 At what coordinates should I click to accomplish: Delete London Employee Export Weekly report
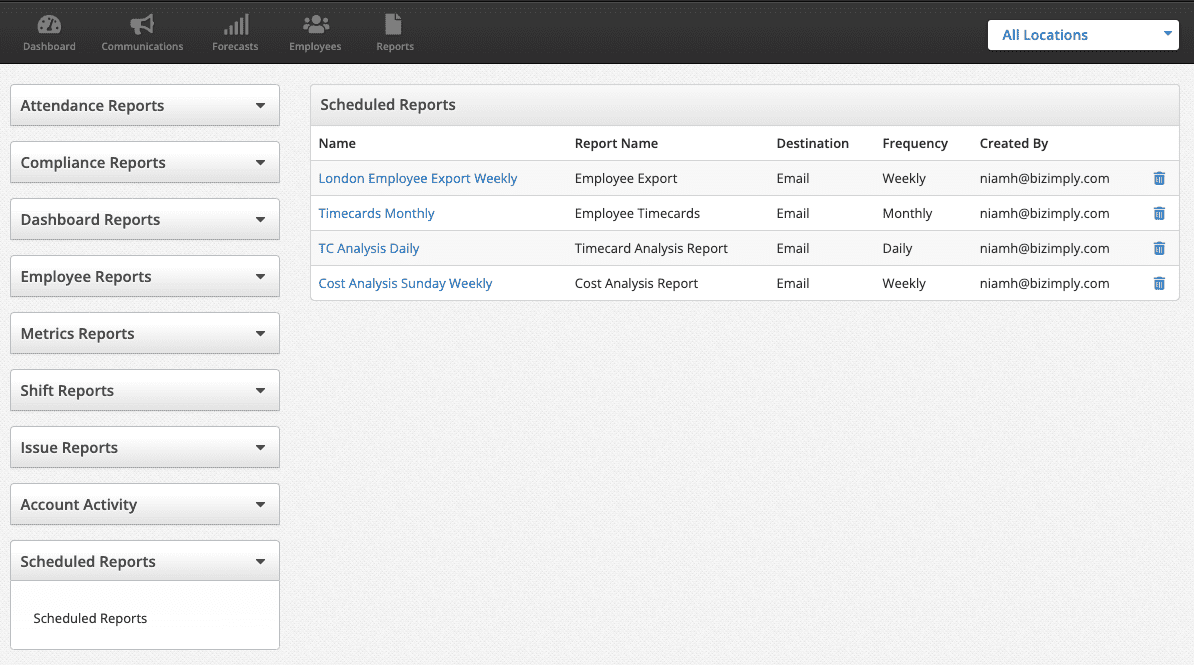[1159, 179]
